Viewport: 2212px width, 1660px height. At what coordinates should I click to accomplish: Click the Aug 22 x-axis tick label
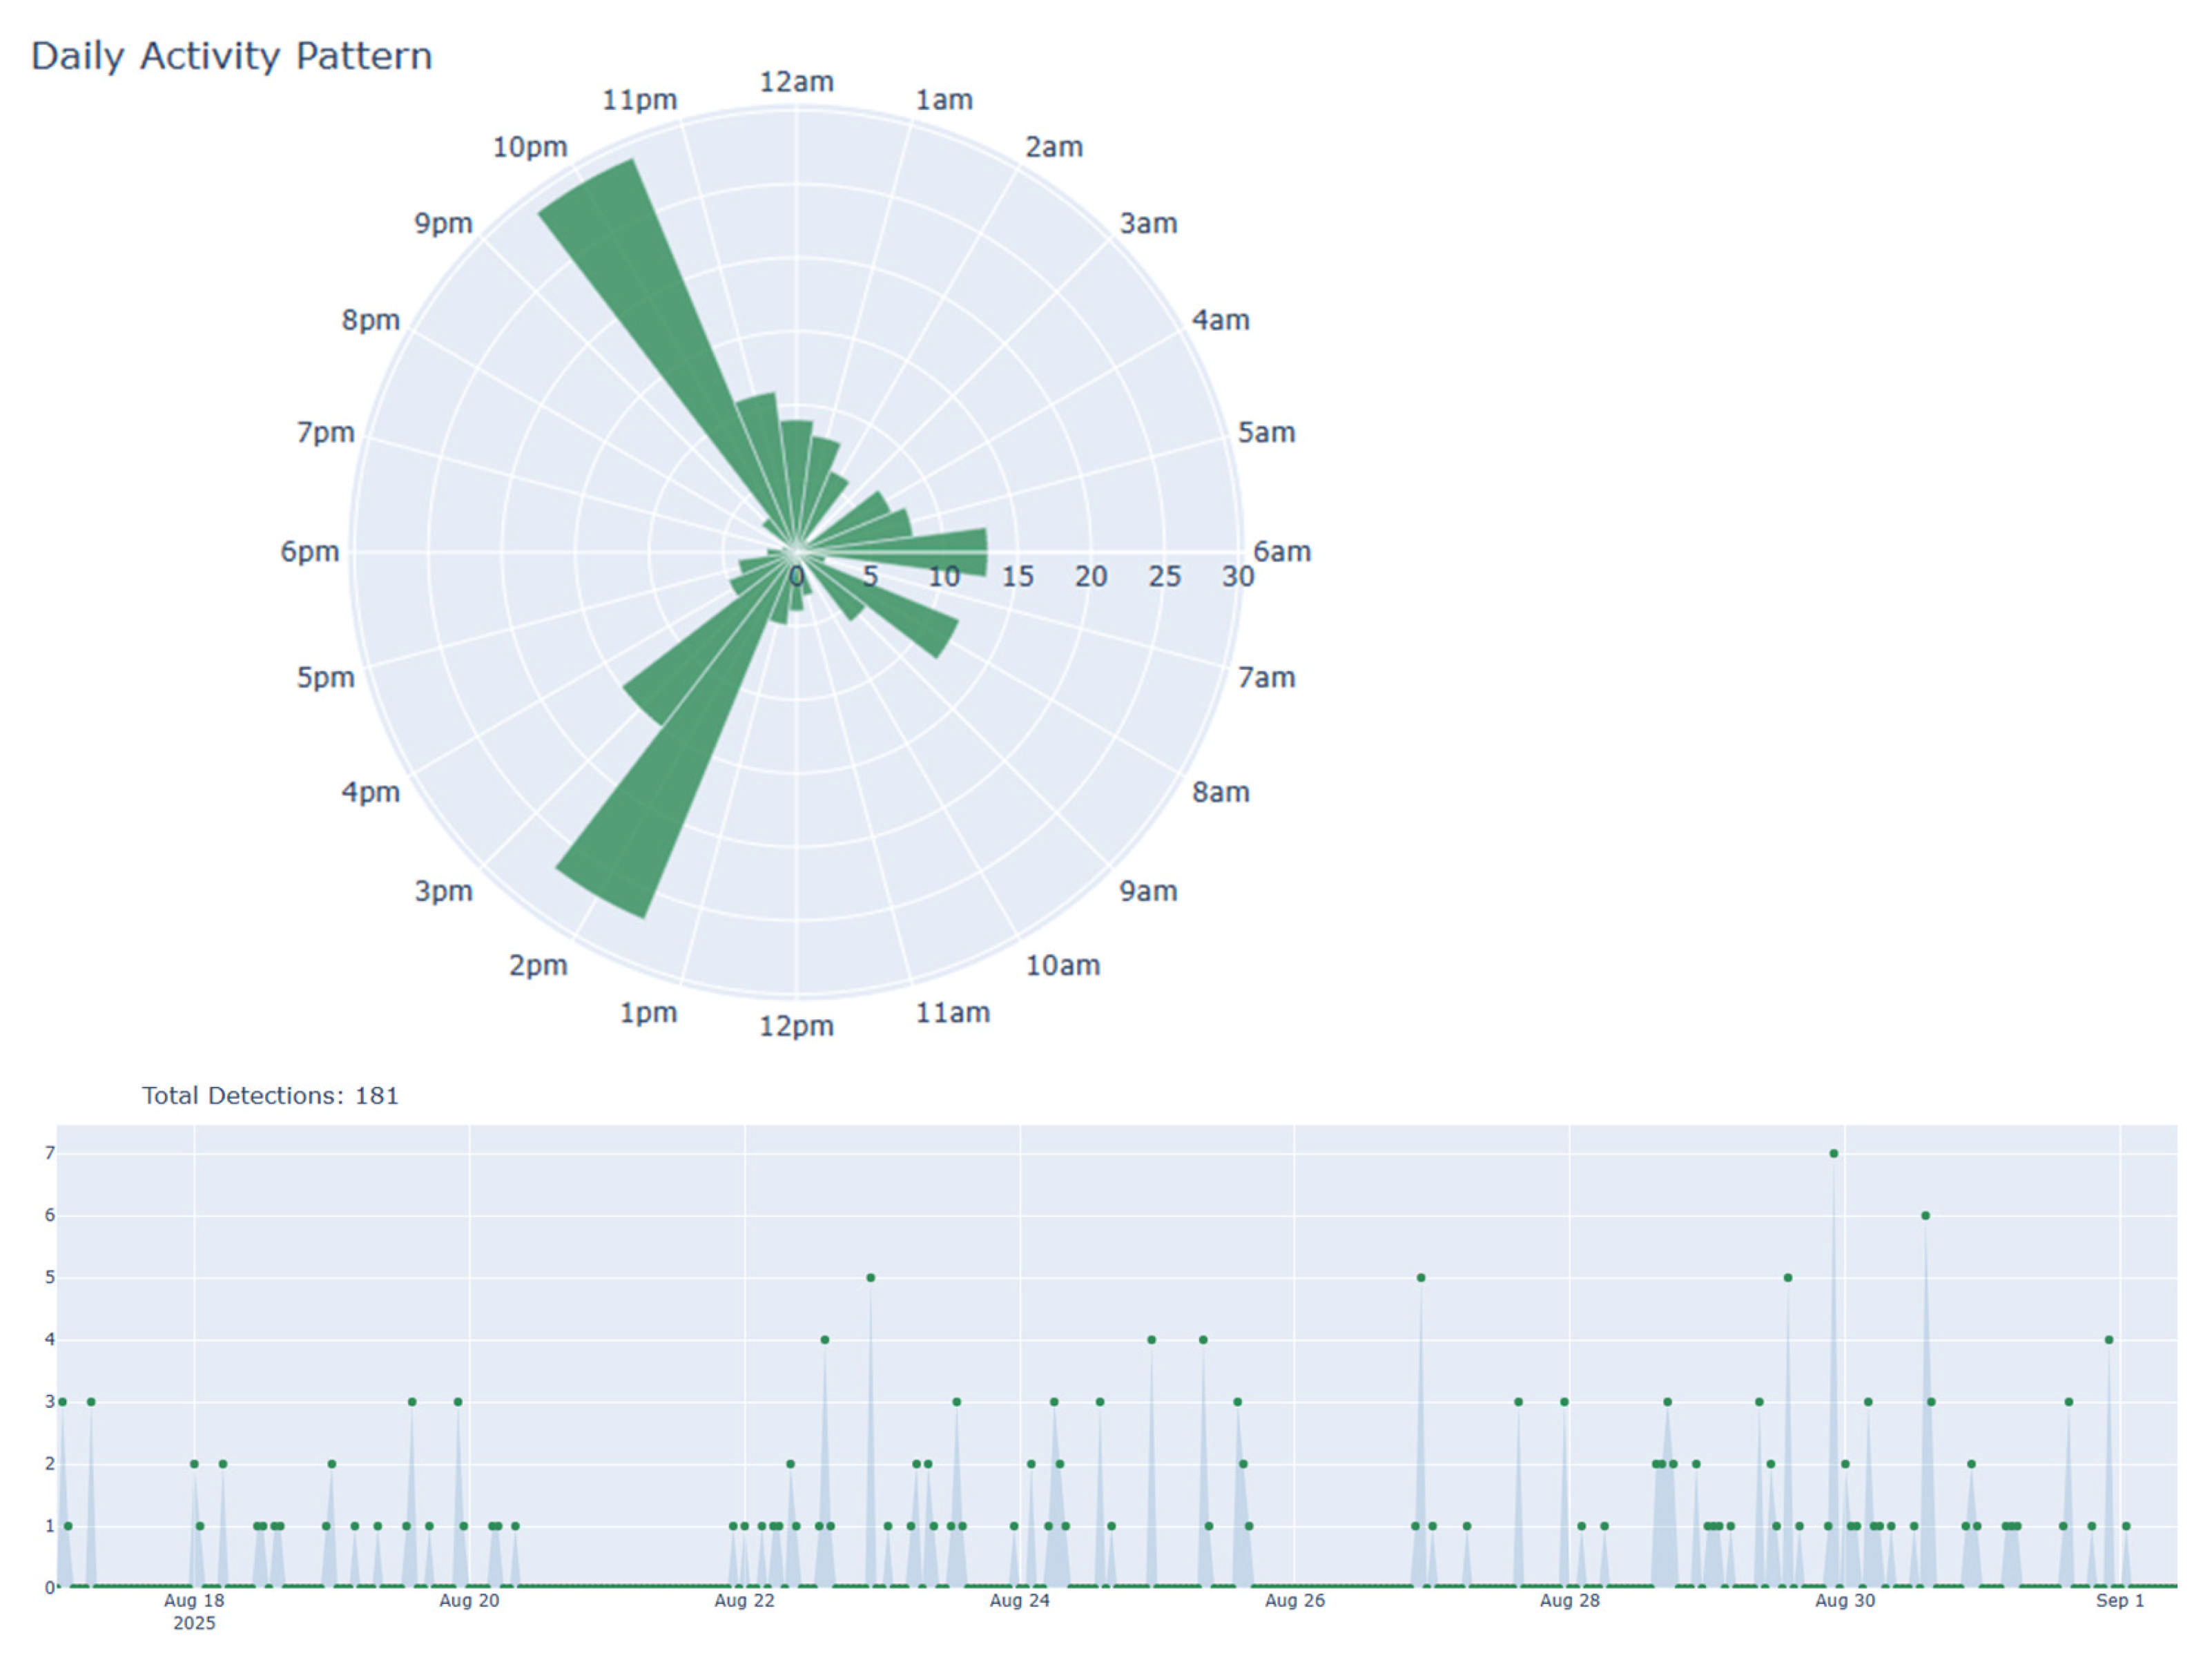click(x=744, y=1601)
